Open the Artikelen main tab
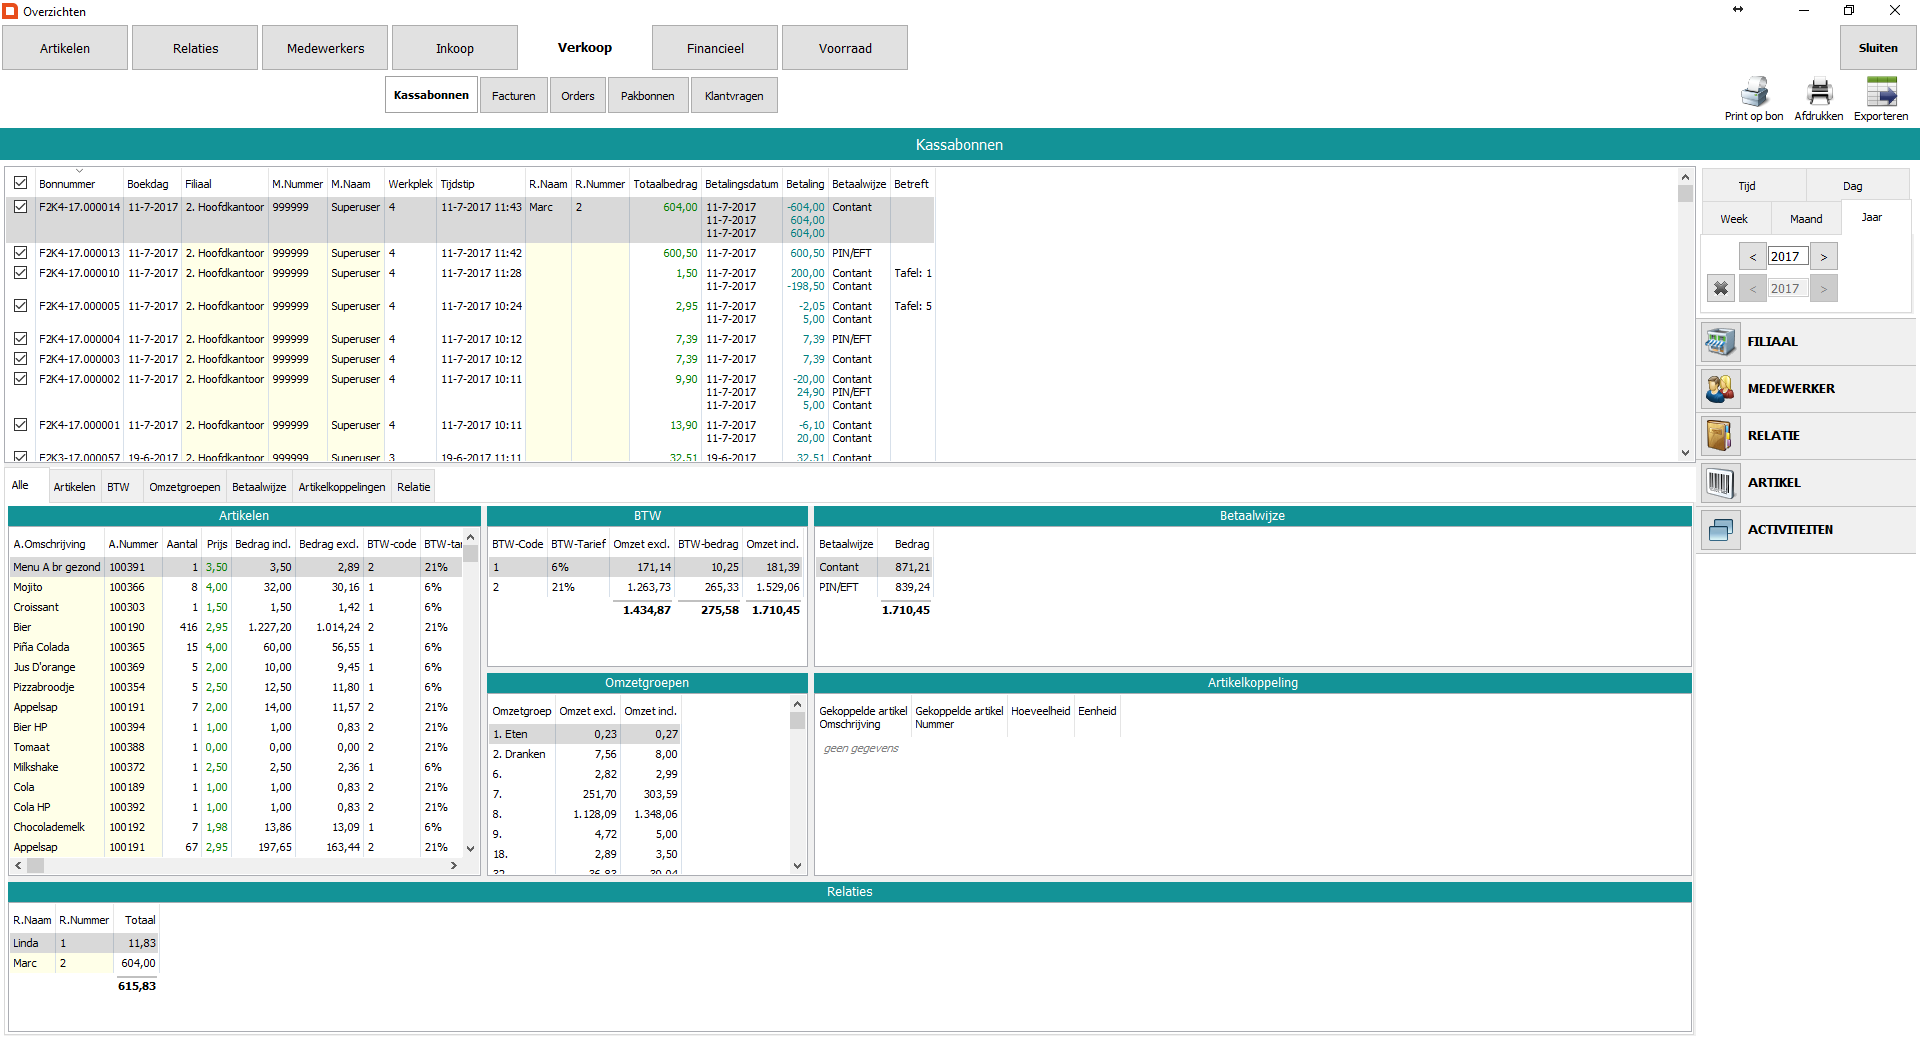The height and width of the screenshot is (1040, 1920). pyautogui.click(x=65, y=48)
